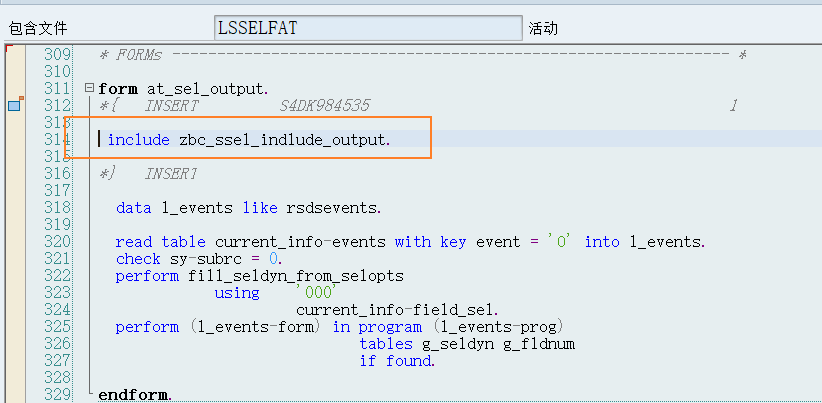Click the enhancement marker icon beside line 312
The width and height of the screenshot is (822, 403).
15,105
